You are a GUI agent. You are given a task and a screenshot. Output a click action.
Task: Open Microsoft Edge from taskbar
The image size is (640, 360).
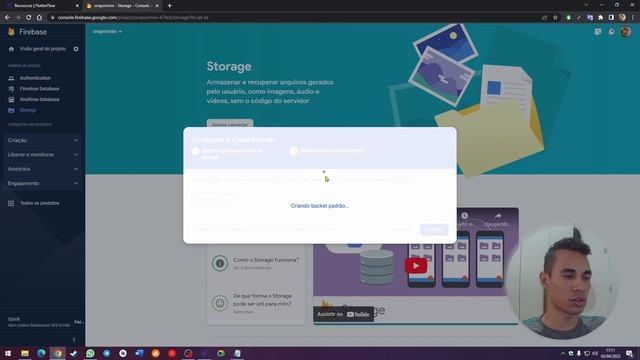pyautogui.click(x=41, y=353)
